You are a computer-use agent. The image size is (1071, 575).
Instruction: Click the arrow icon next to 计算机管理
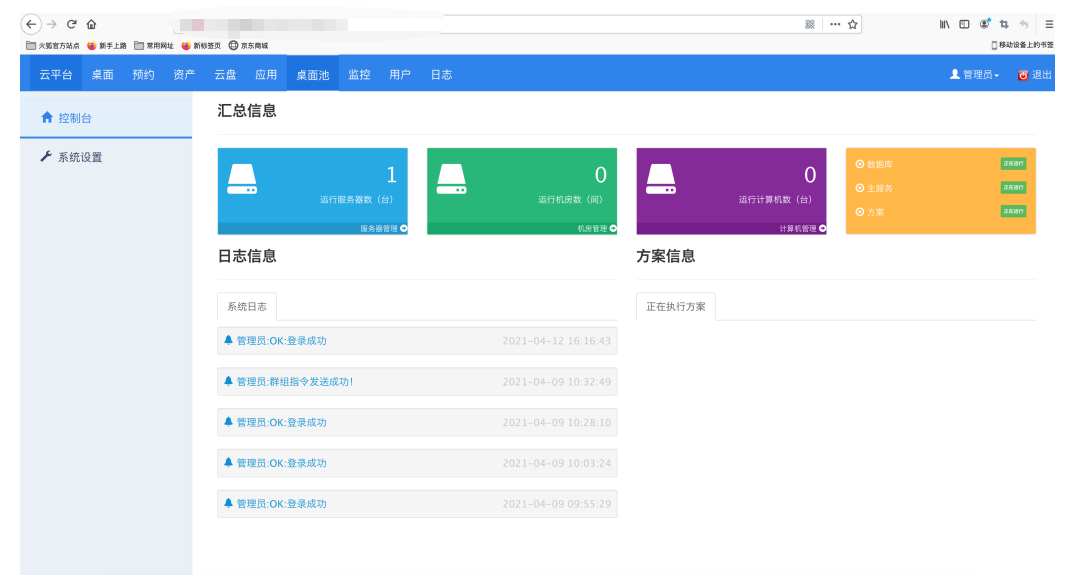tap(822, 228)
